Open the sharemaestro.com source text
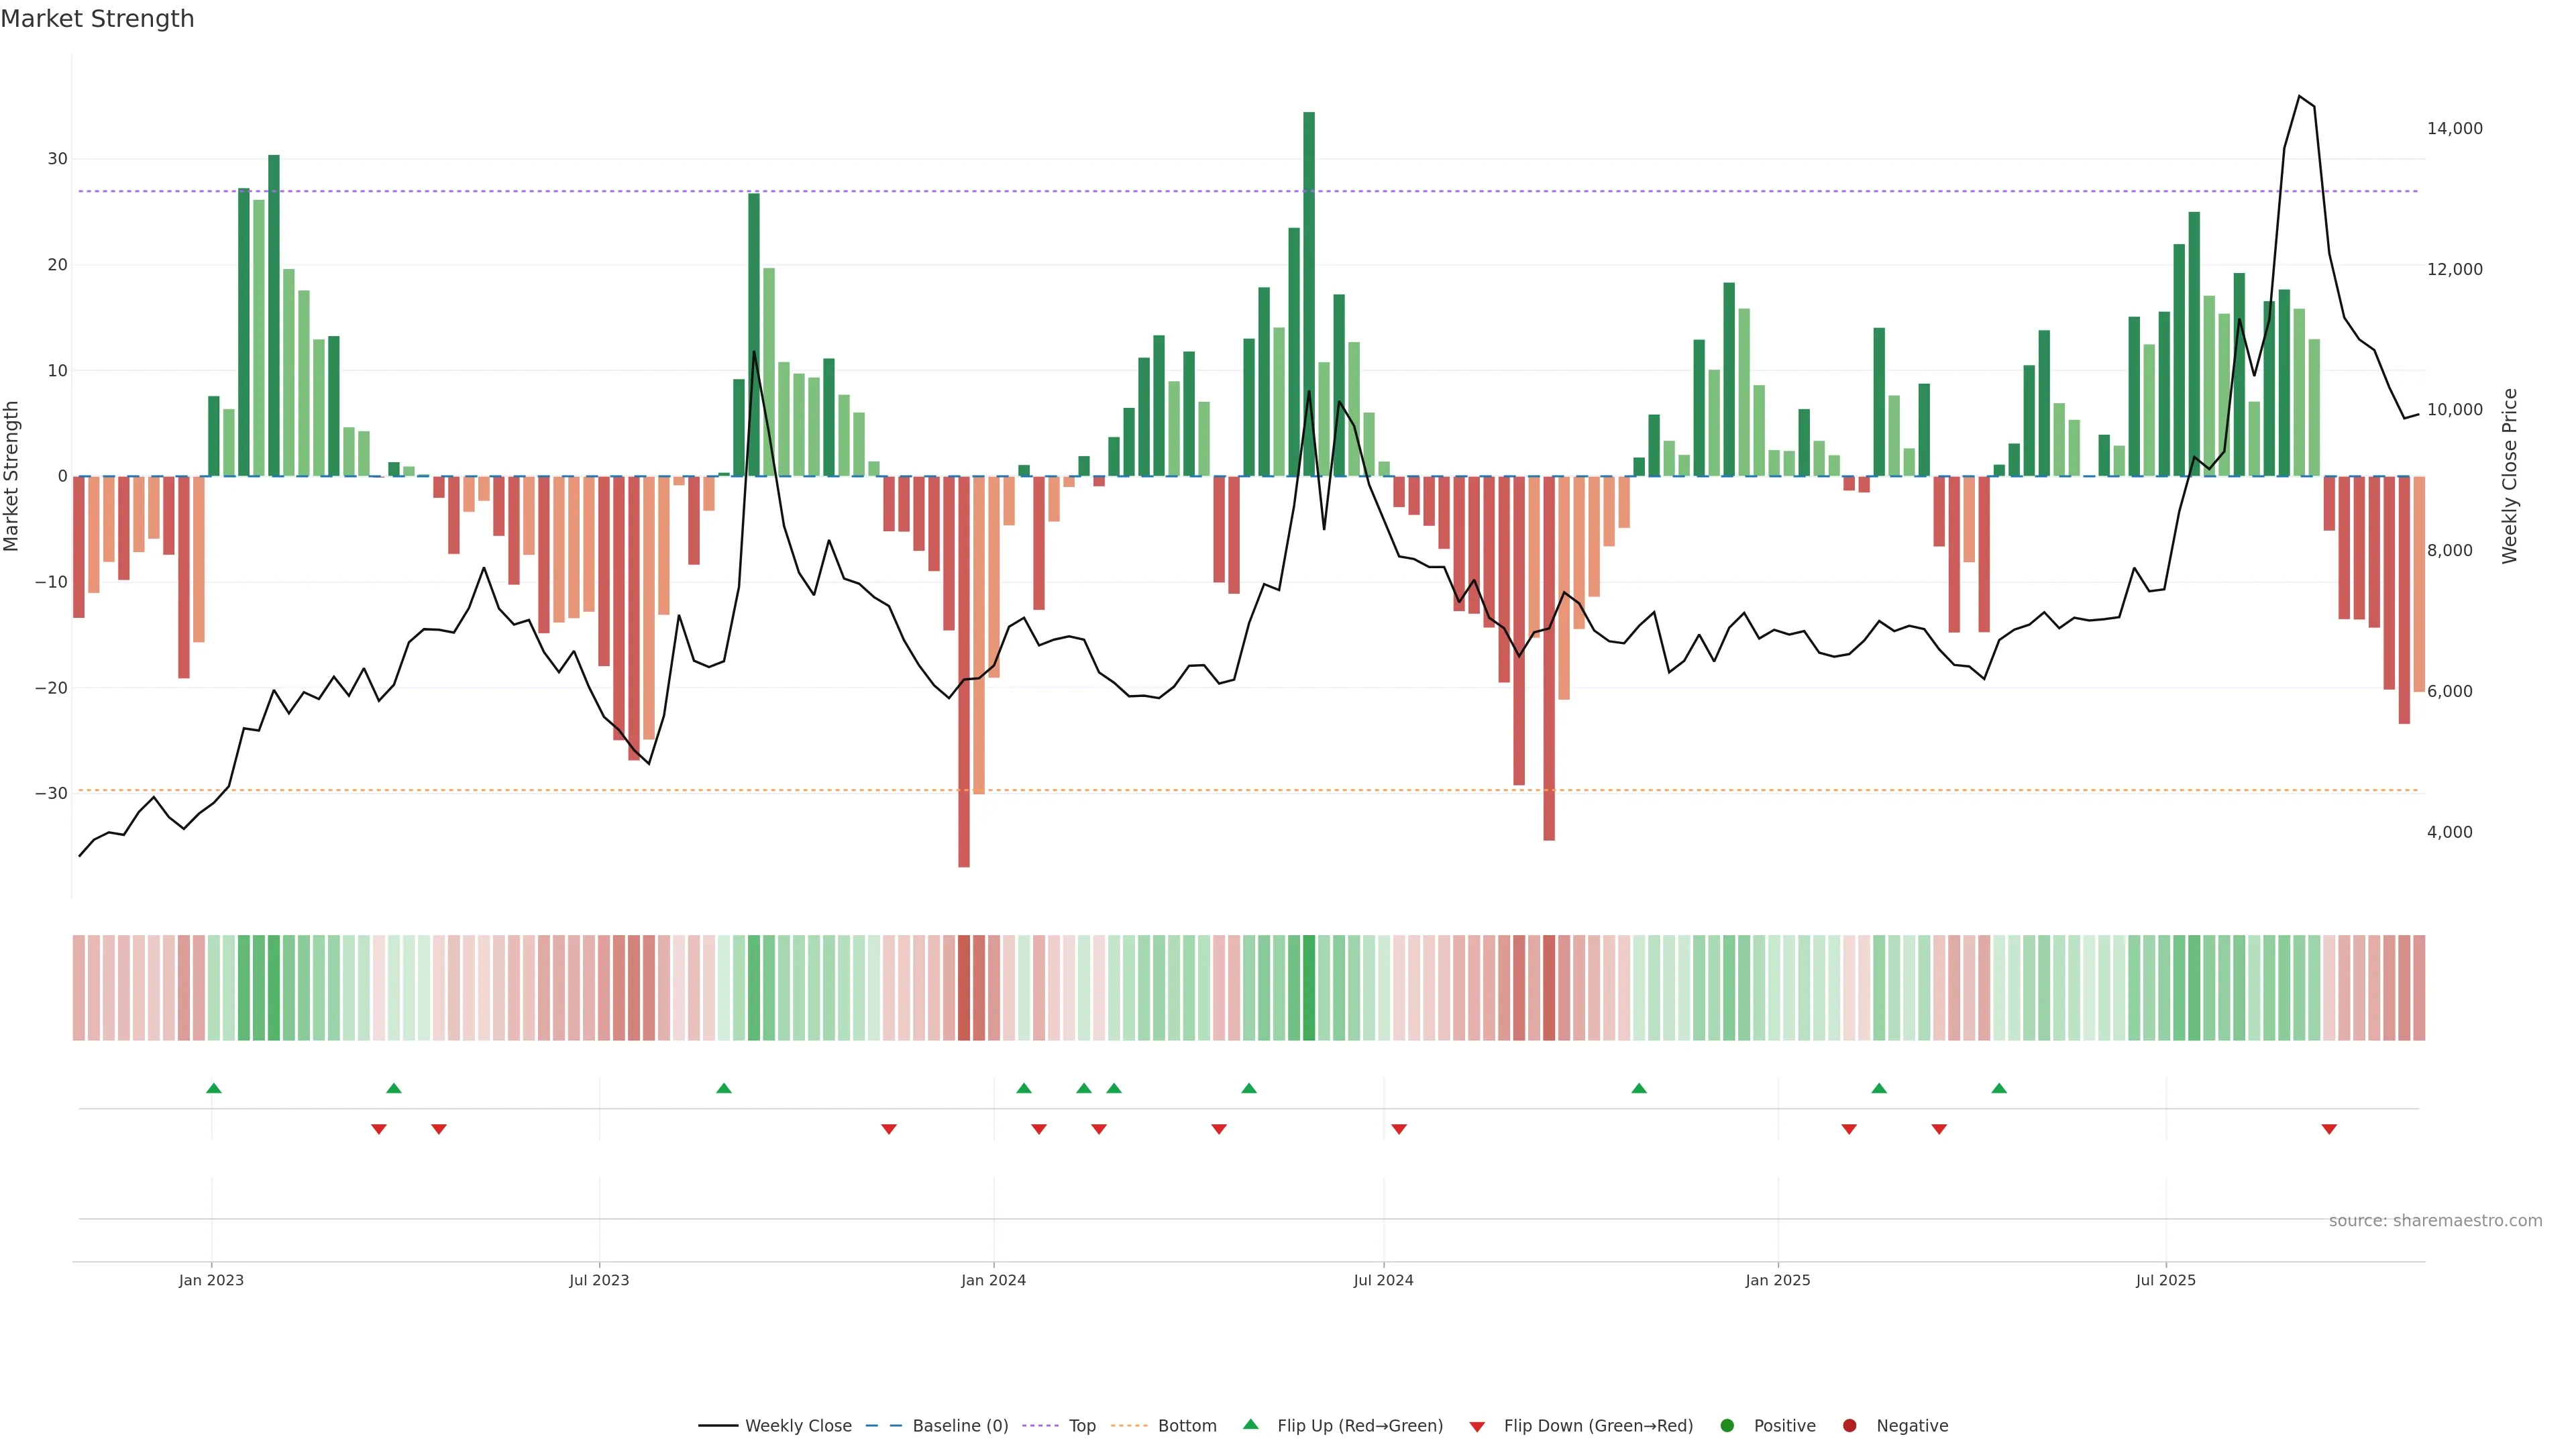The image size is (2576, 1449). (x=2435, y=1220)
